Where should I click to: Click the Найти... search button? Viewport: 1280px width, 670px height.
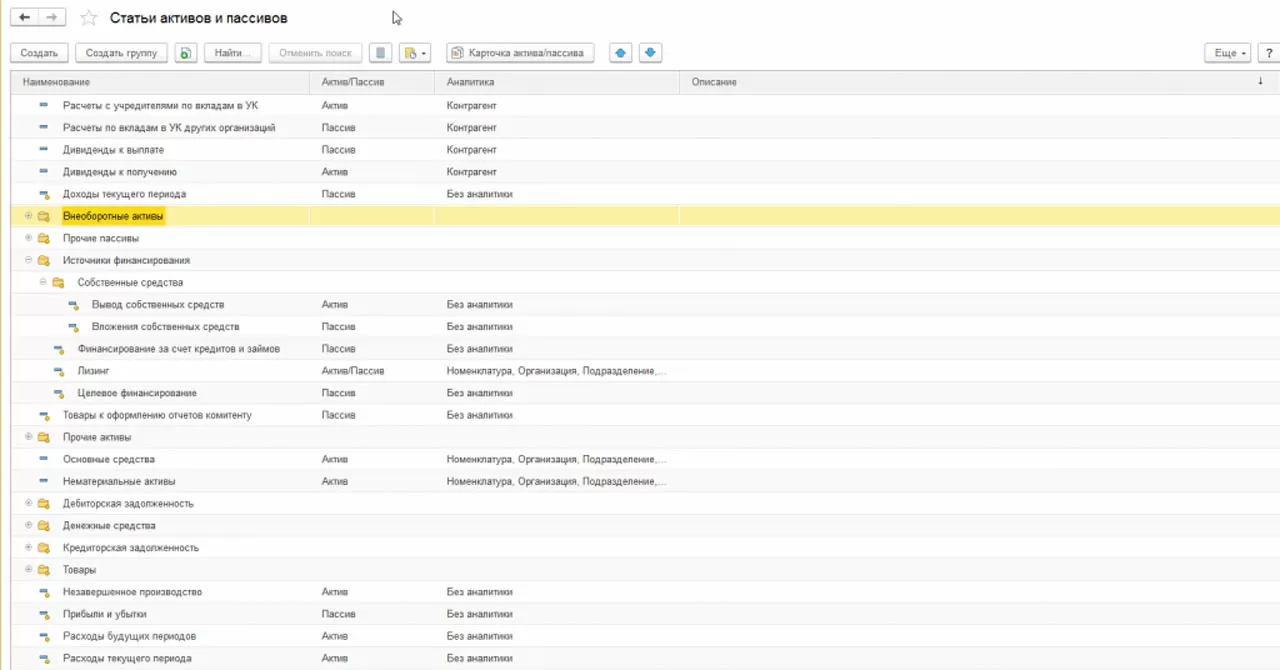[233, 53]
